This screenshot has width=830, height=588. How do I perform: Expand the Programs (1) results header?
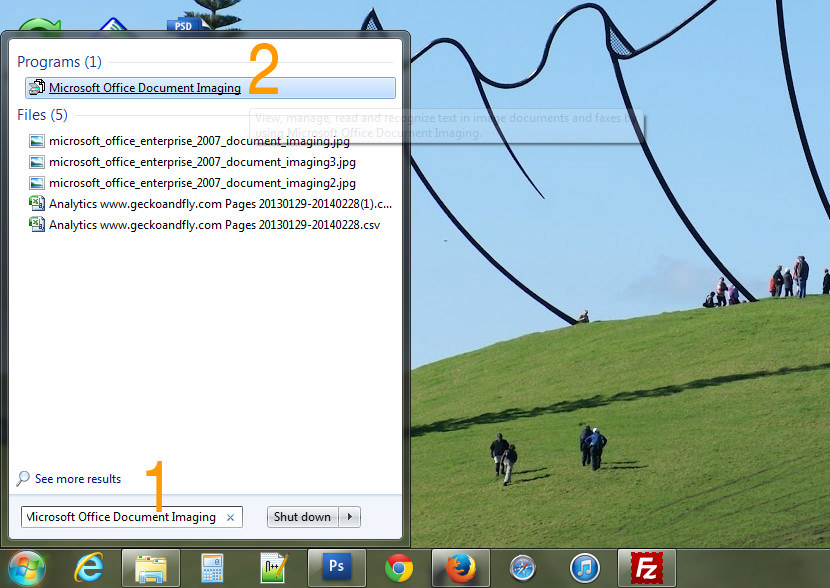[x=59, y=62]
